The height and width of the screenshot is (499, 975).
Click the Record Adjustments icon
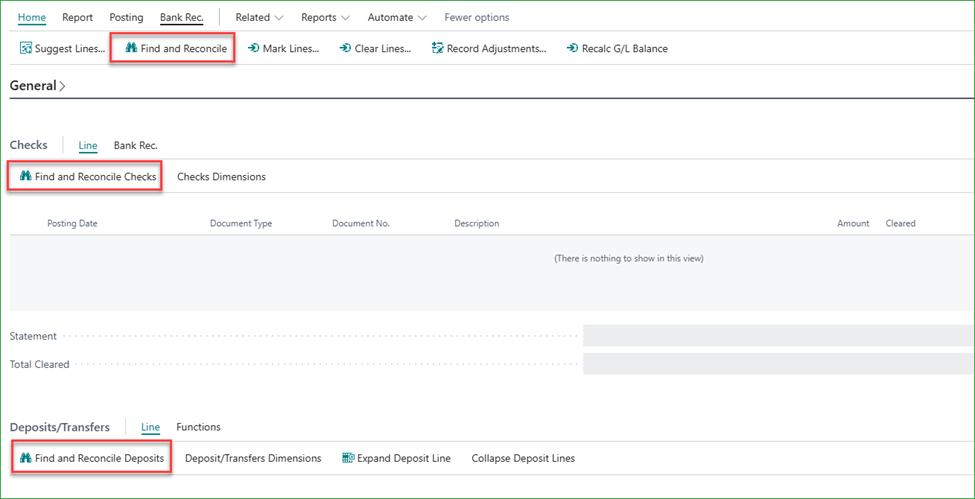pyautogui.click(x=438, y=48)
